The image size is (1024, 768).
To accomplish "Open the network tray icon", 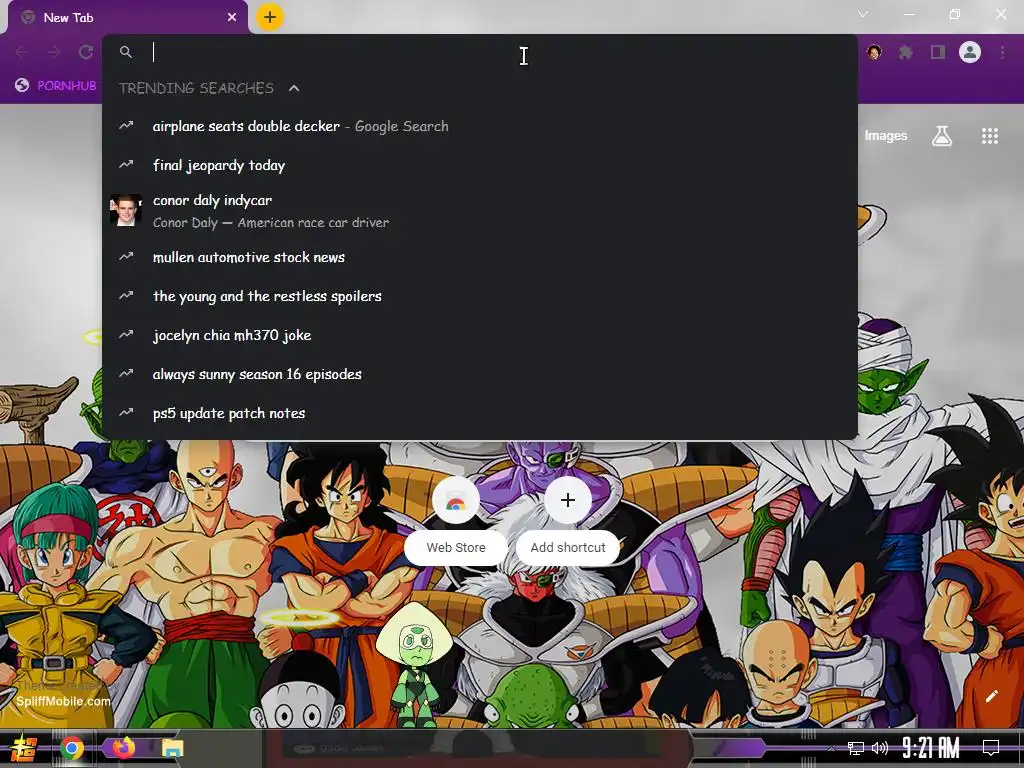I will point(856,748).
